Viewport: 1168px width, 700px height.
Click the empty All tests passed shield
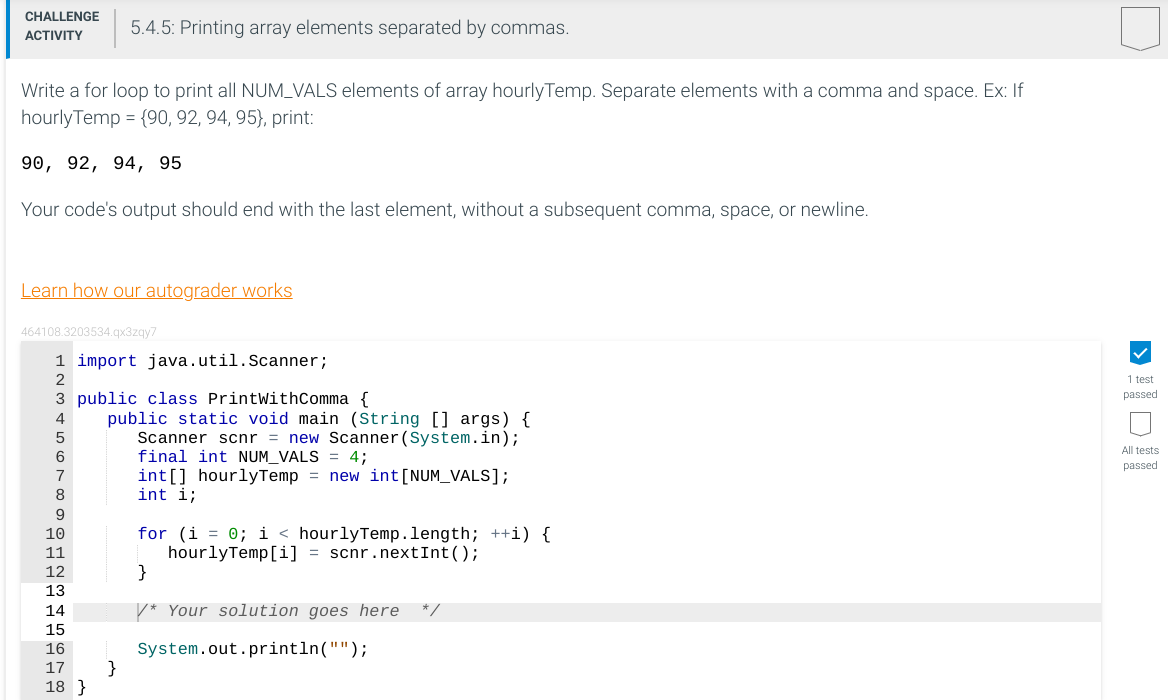(1140, 422)
